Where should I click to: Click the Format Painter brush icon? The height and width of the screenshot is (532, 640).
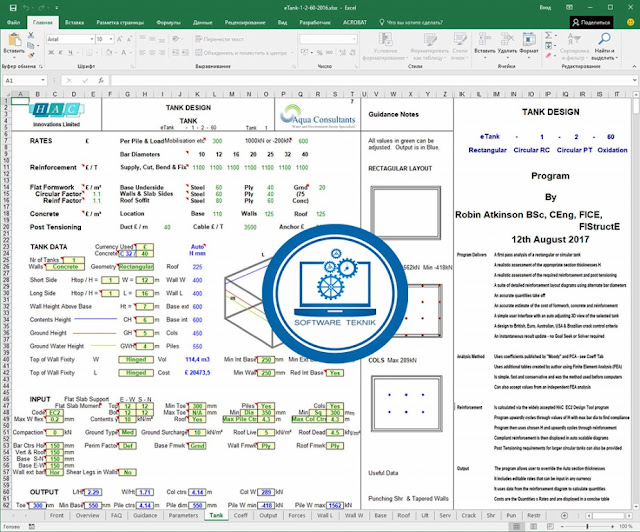pyautogui.click(x=31, y=55)
